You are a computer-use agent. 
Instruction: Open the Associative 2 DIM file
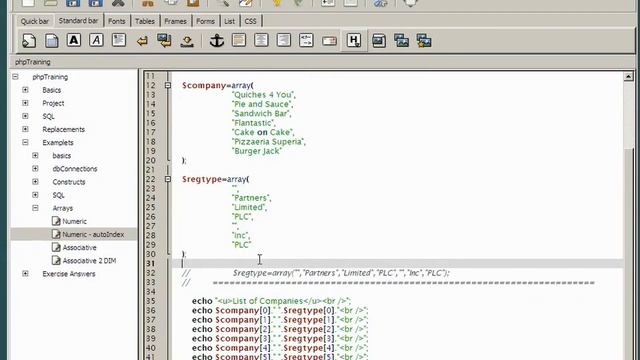pos(89,260)
